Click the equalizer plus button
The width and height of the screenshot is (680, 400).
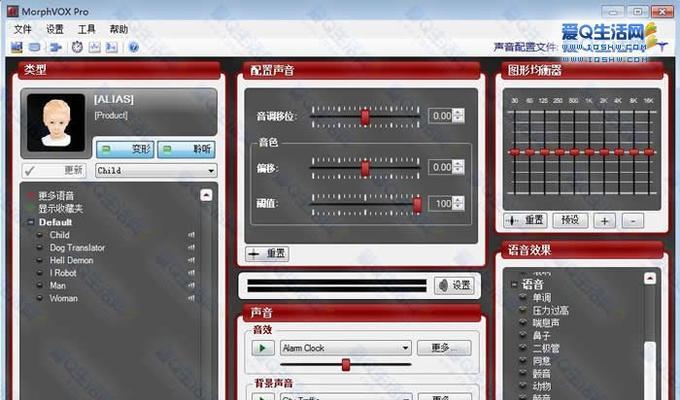tap(605, 221)
